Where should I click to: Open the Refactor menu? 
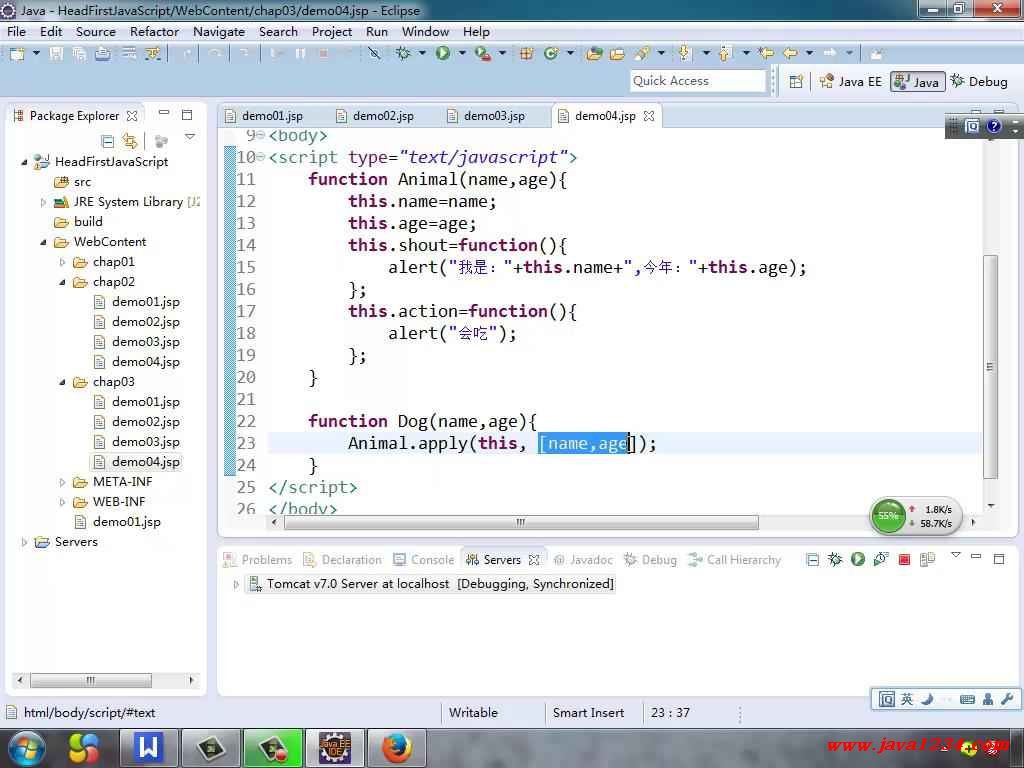click(154, 31)
